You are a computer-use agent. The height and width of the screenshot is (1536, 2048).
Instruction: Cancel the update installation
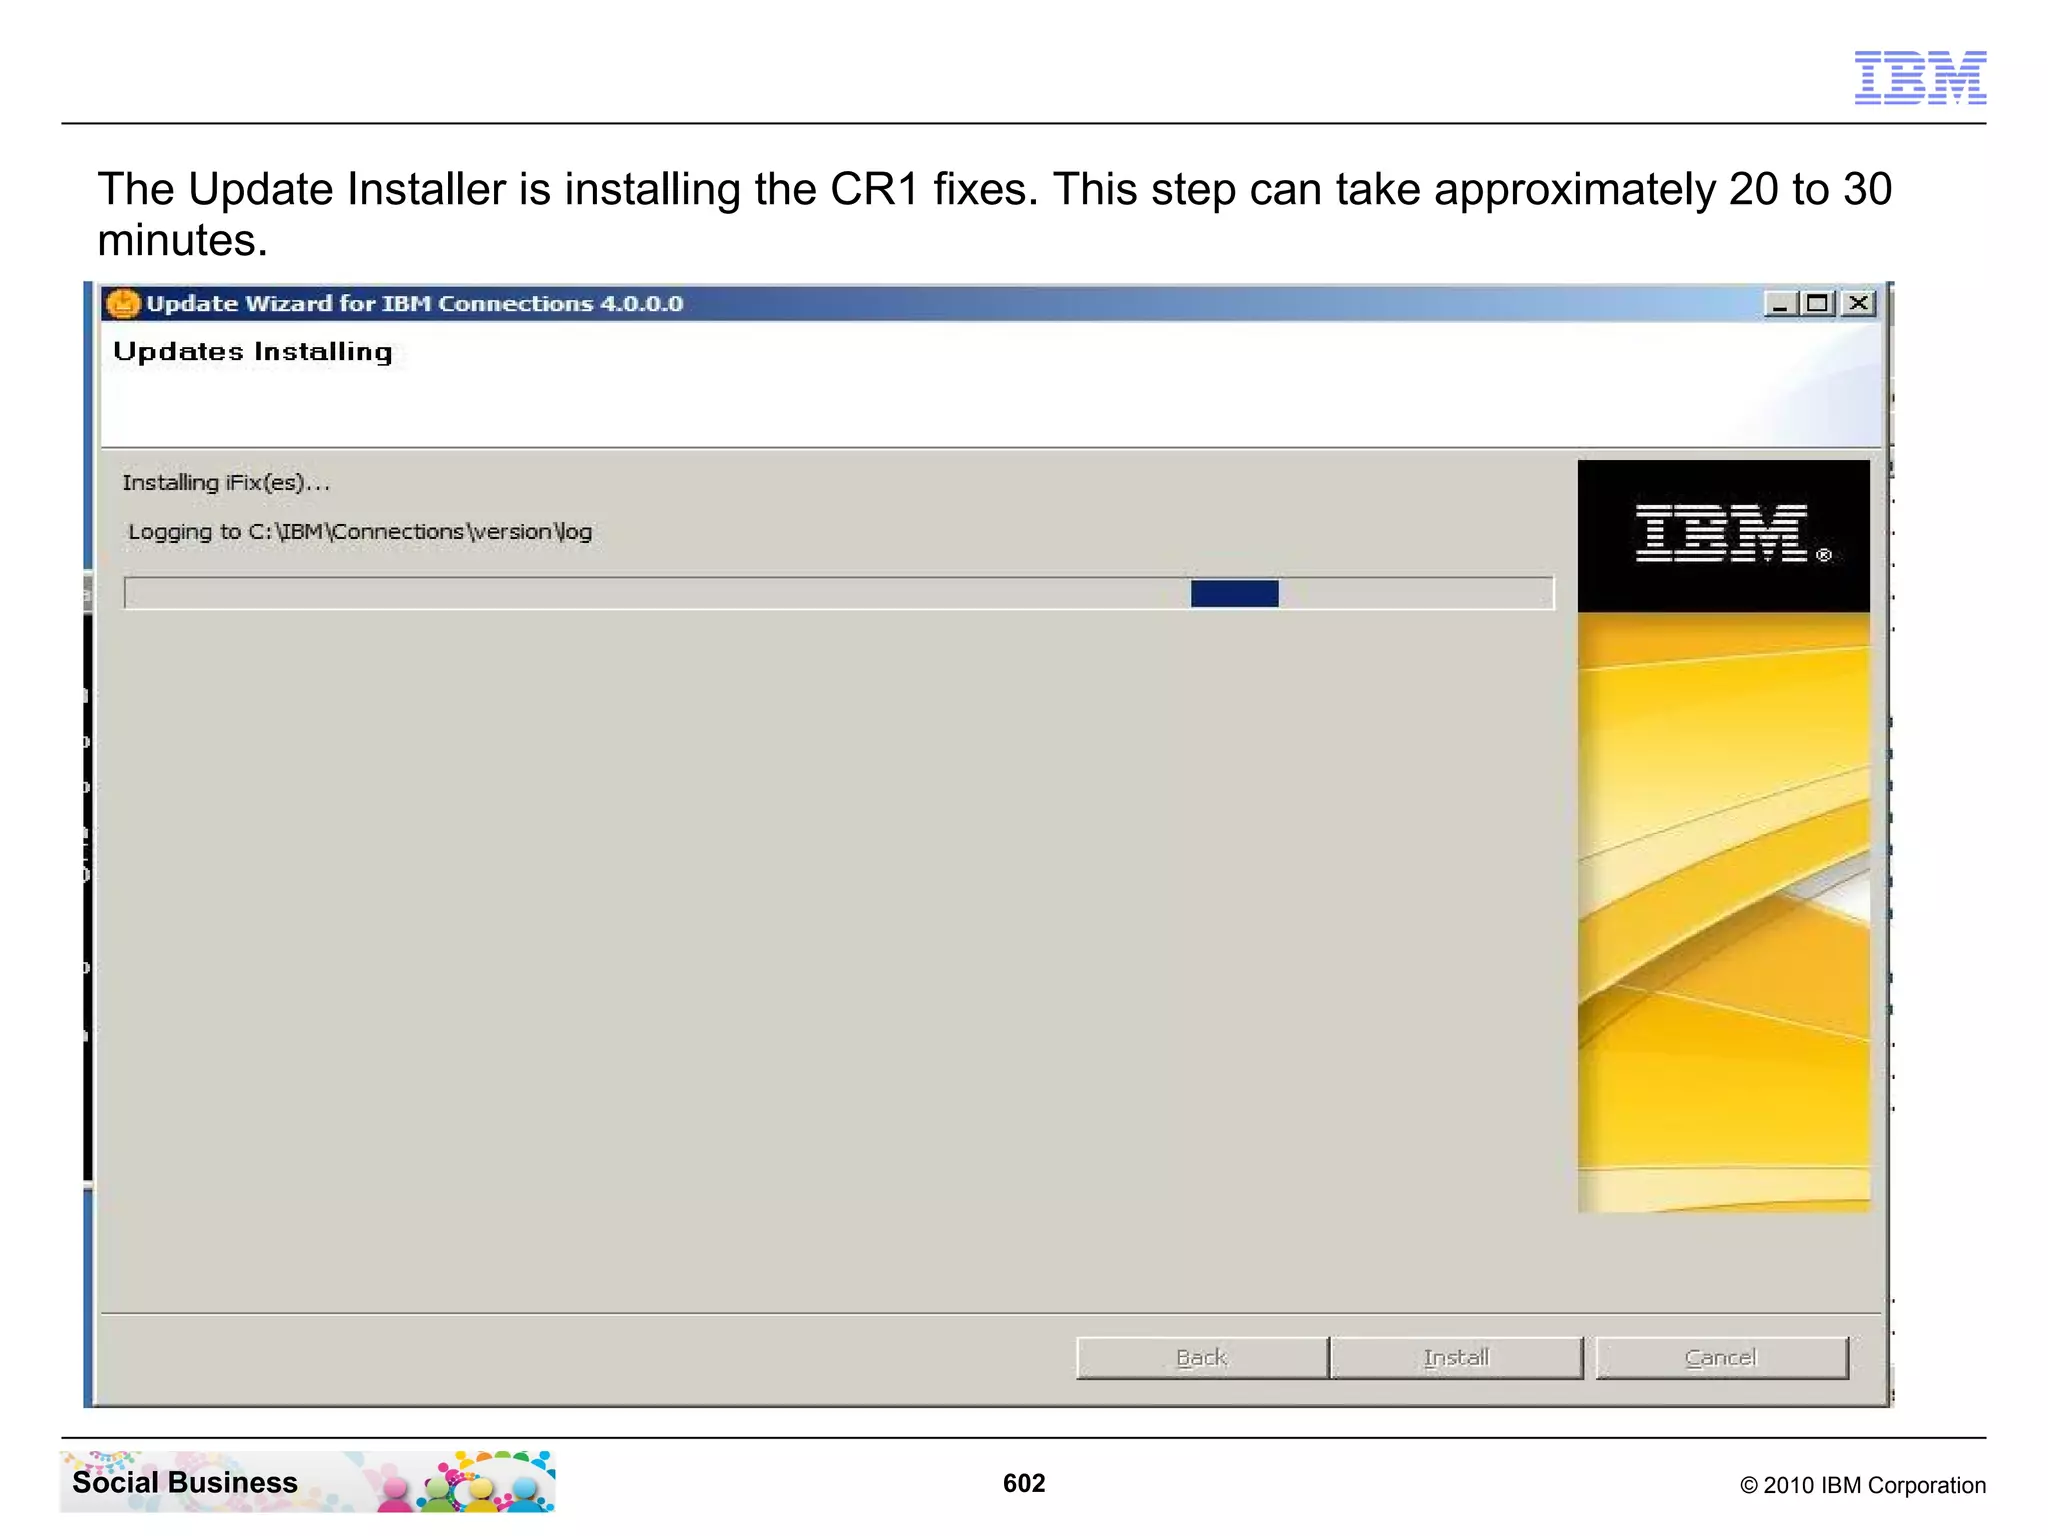(x=1721, y=1358)
